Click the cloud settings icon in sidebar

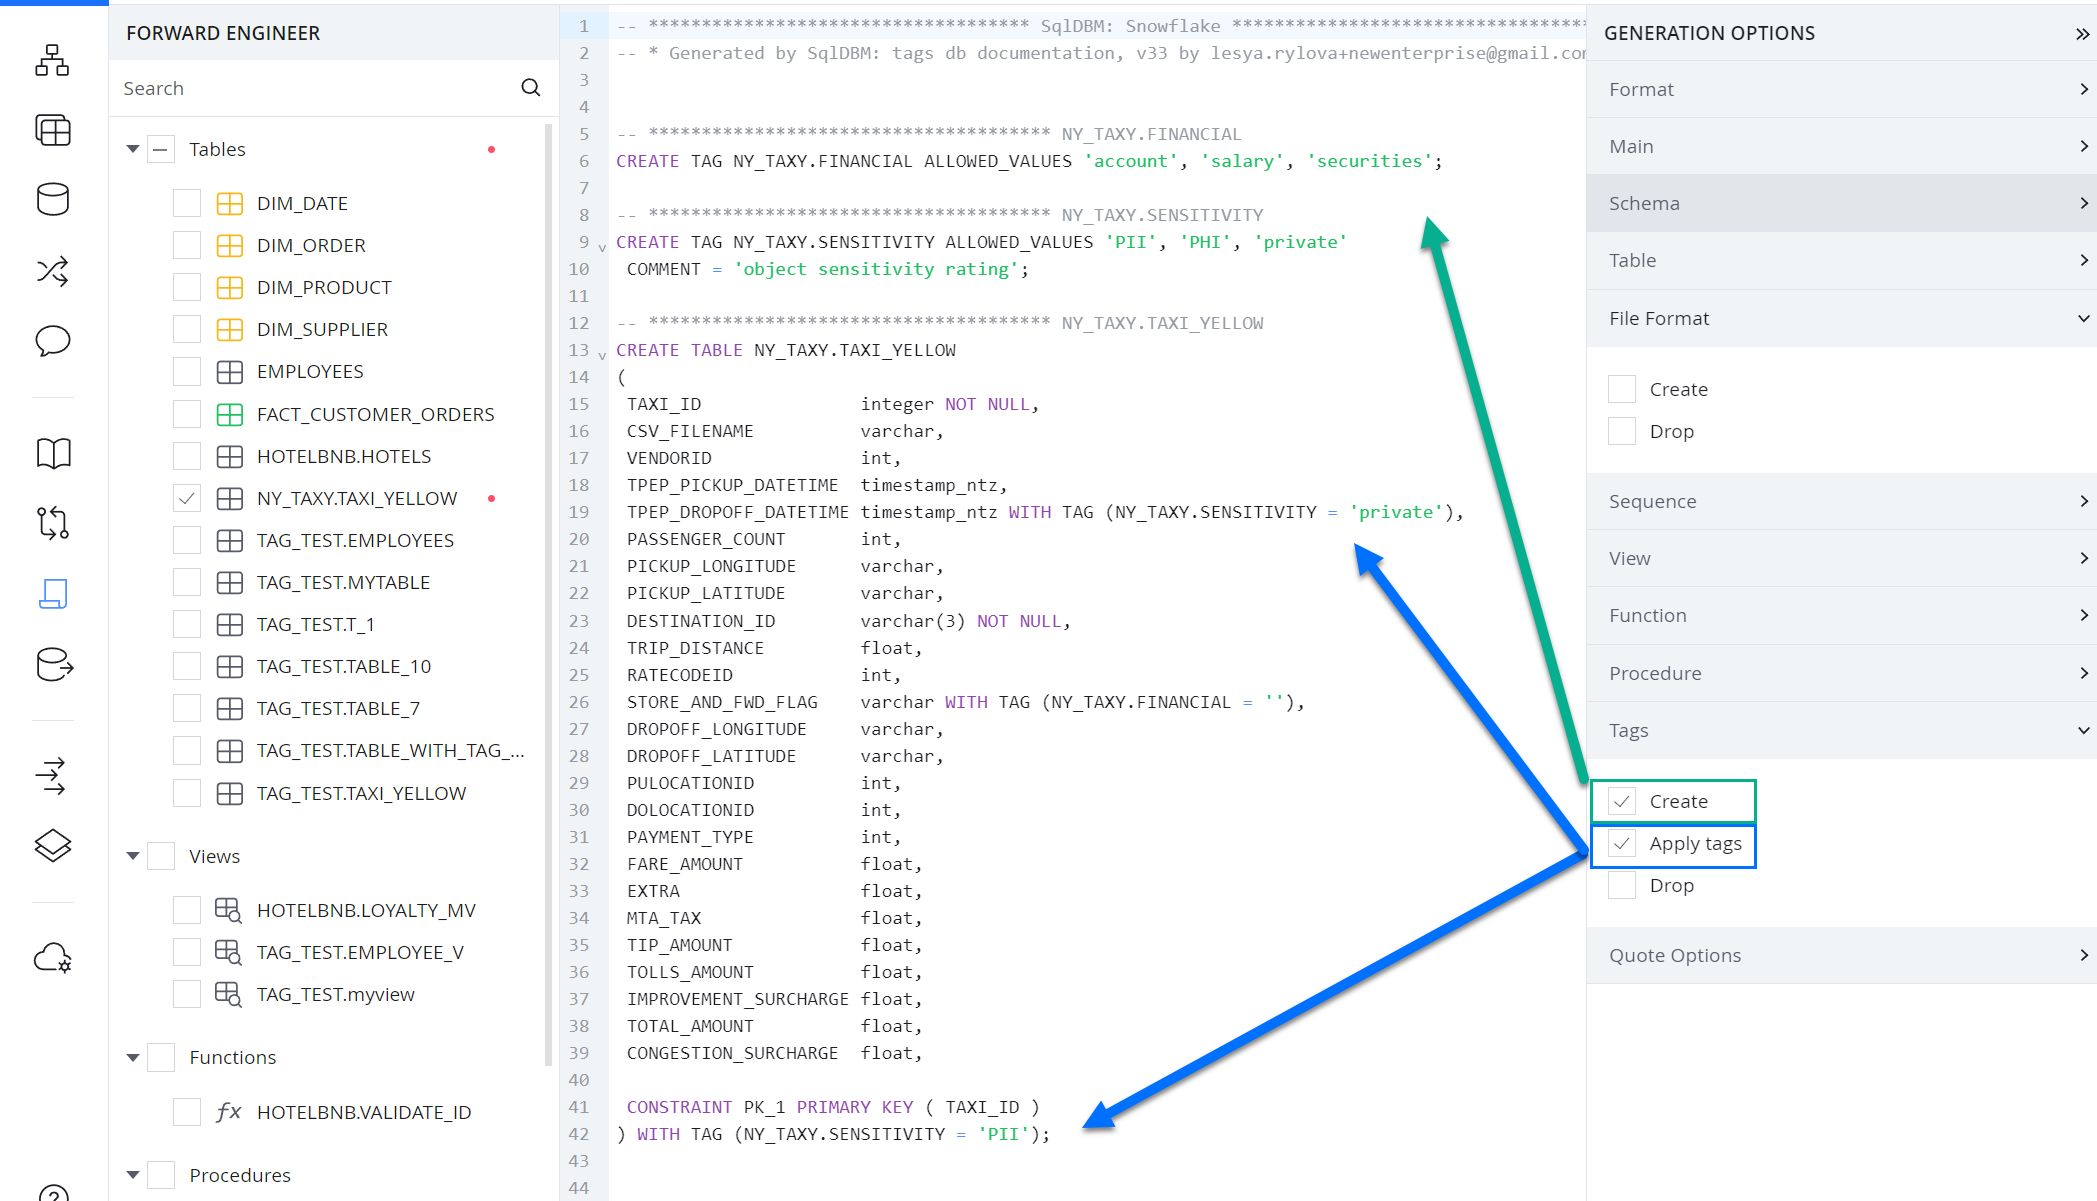coord(52,958)
